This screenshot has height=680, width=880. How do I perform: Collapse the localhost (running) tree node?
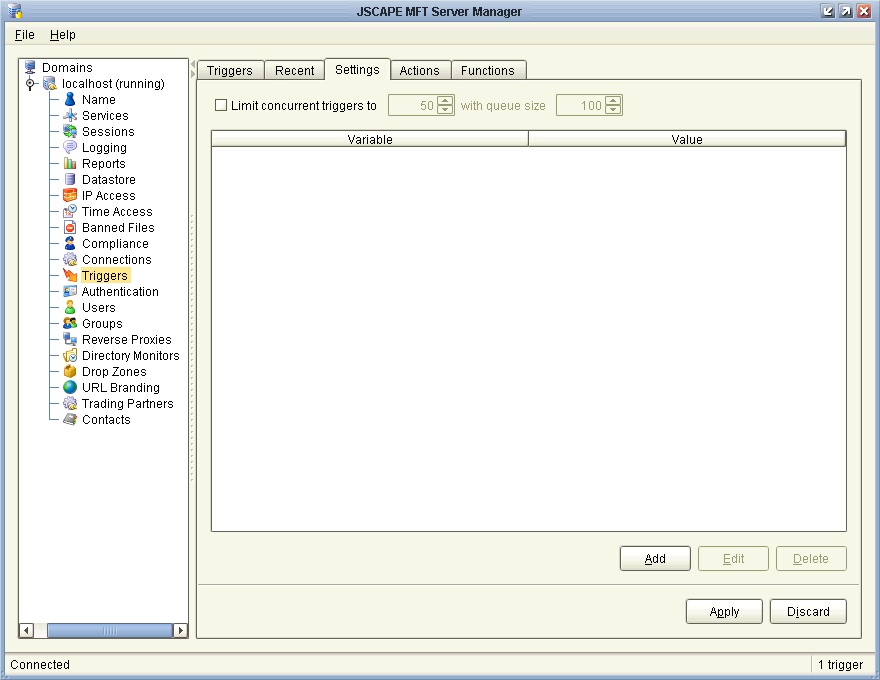(31, 84)
